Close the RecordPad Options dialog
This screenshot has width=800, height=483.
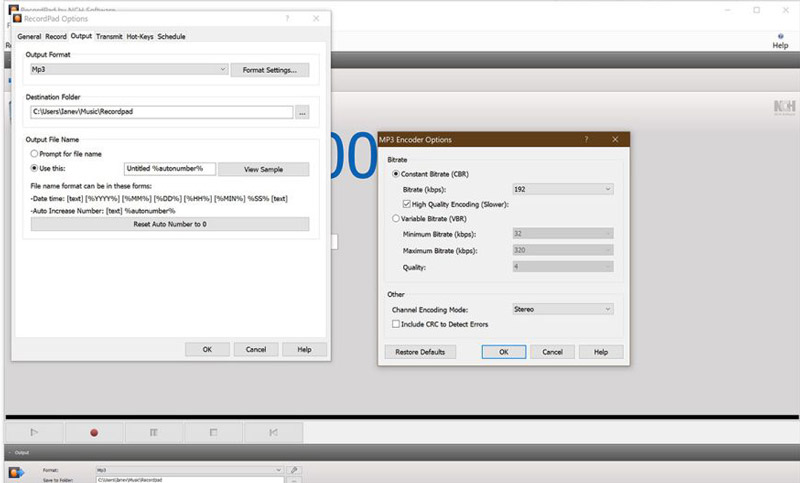pos(316,18)
